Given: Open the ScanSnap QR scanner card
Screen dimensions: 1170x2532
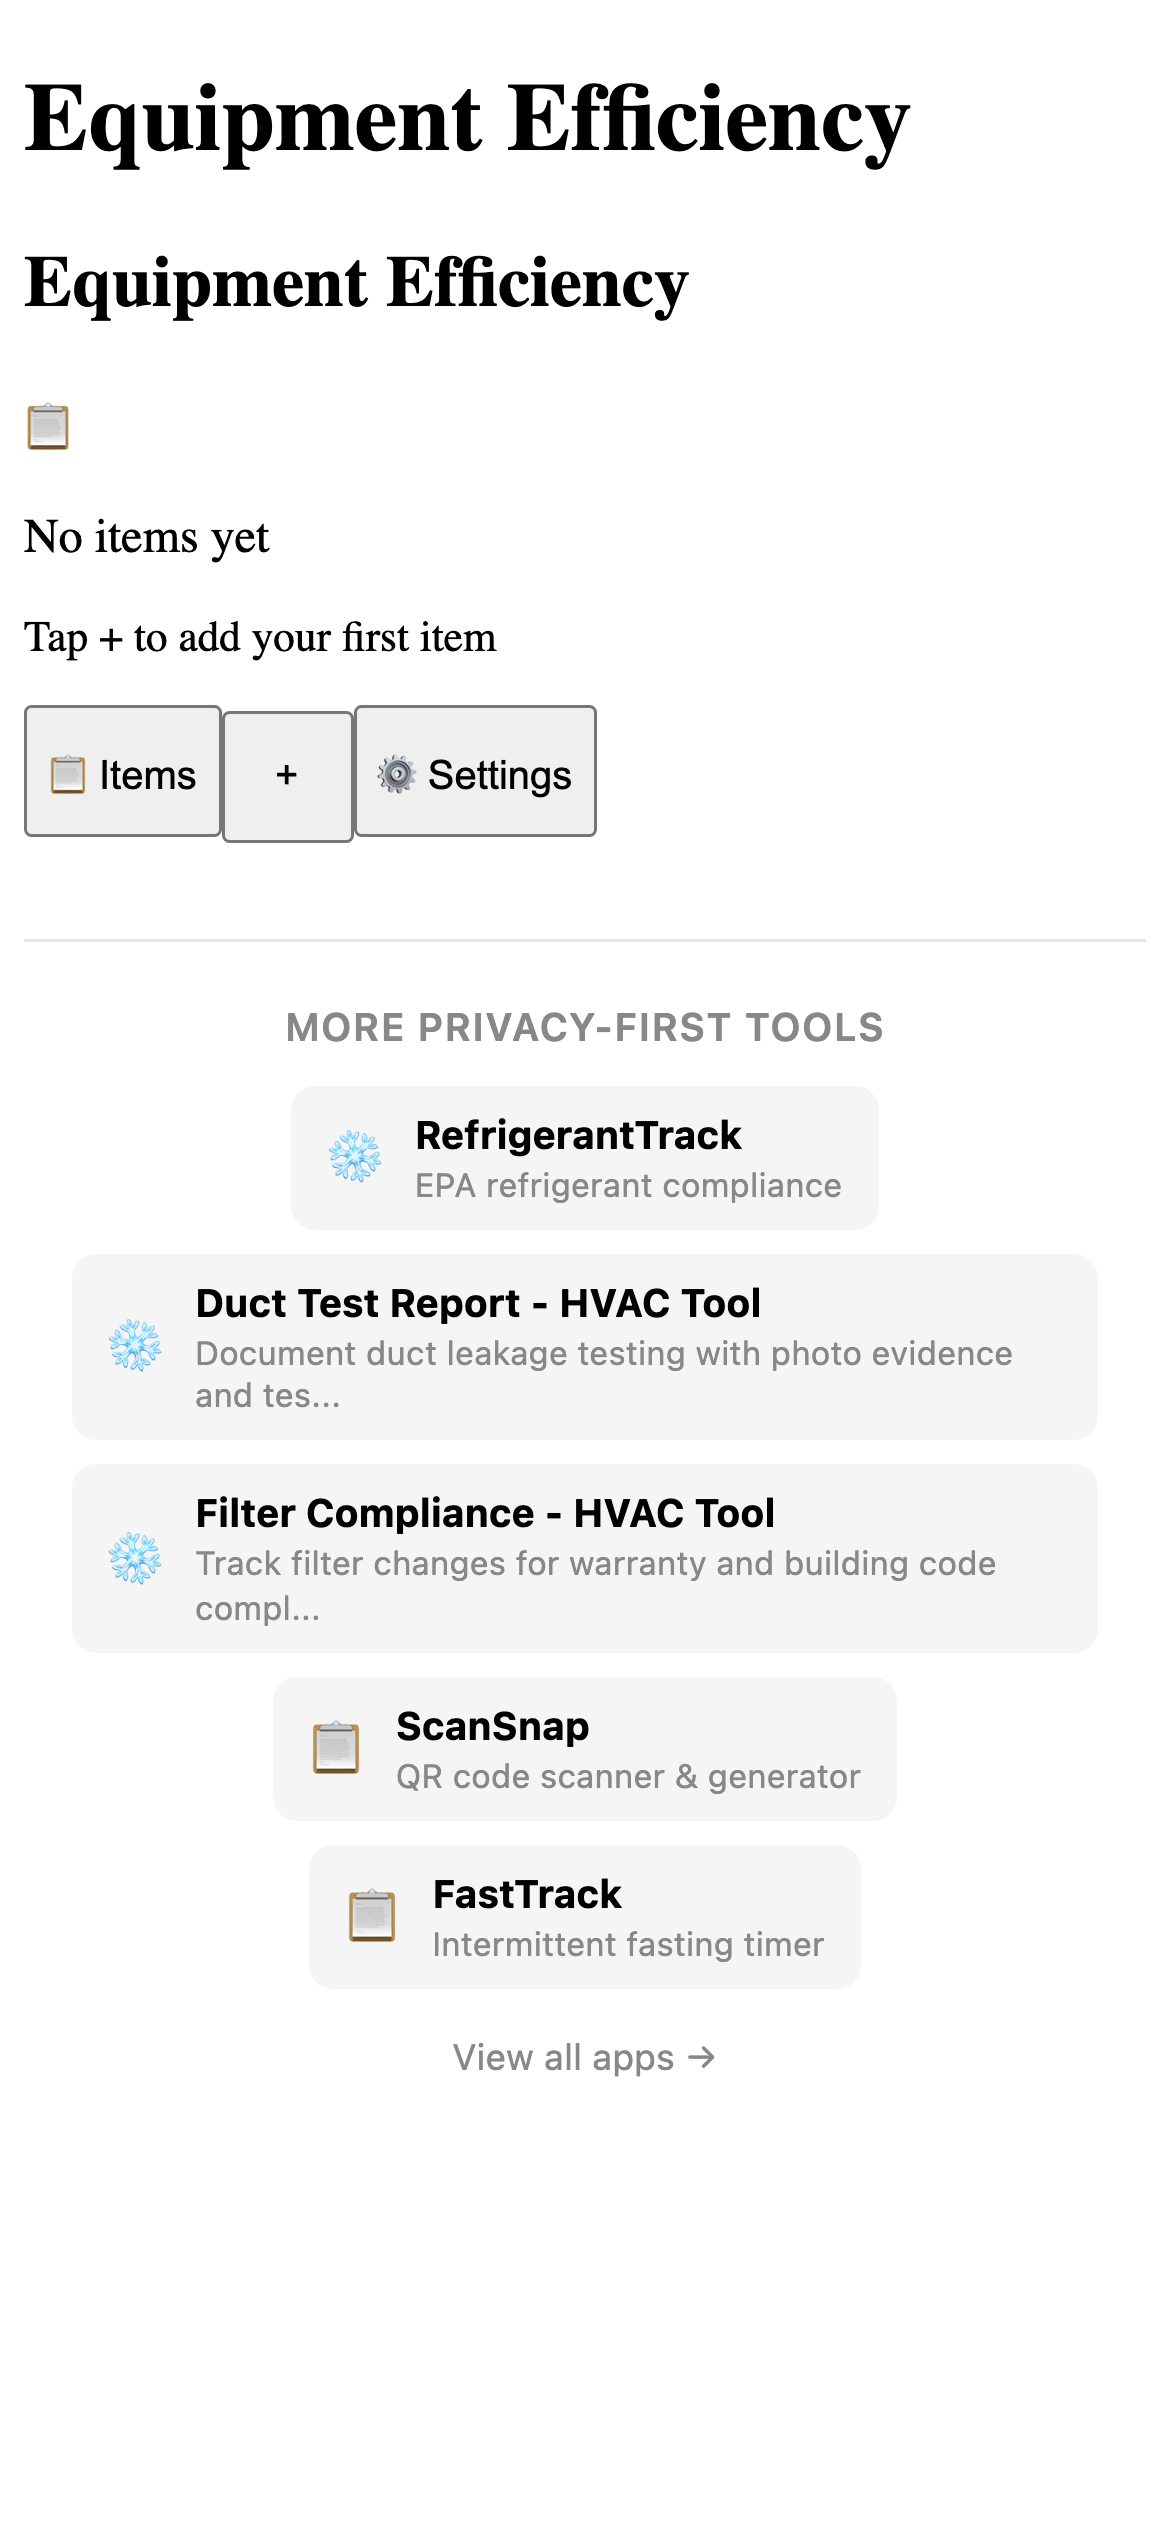Looking at the screenshot, I should click(x=584, y=1748).
